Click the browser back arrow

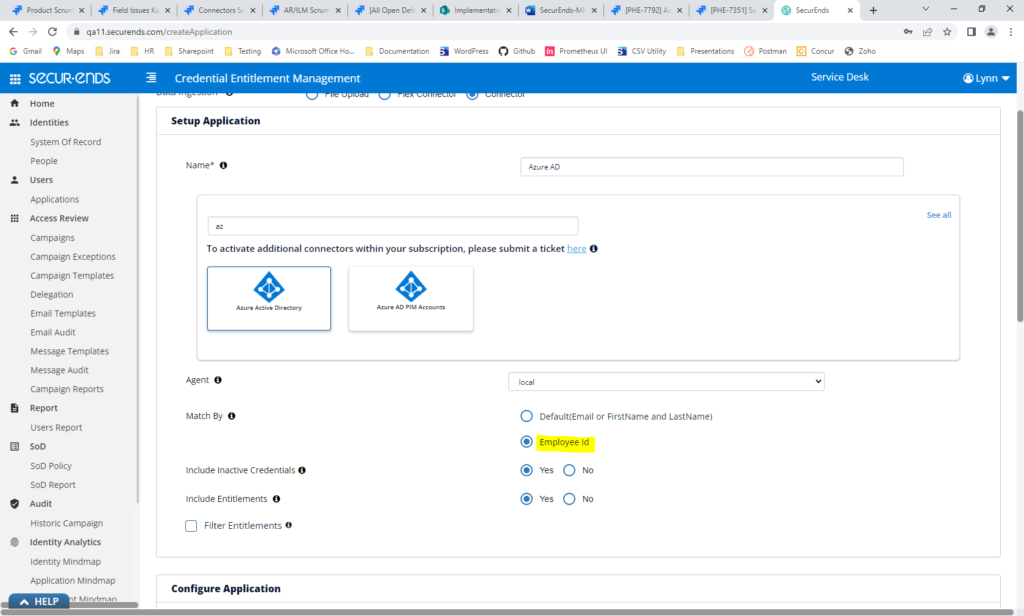click(13, 31)
